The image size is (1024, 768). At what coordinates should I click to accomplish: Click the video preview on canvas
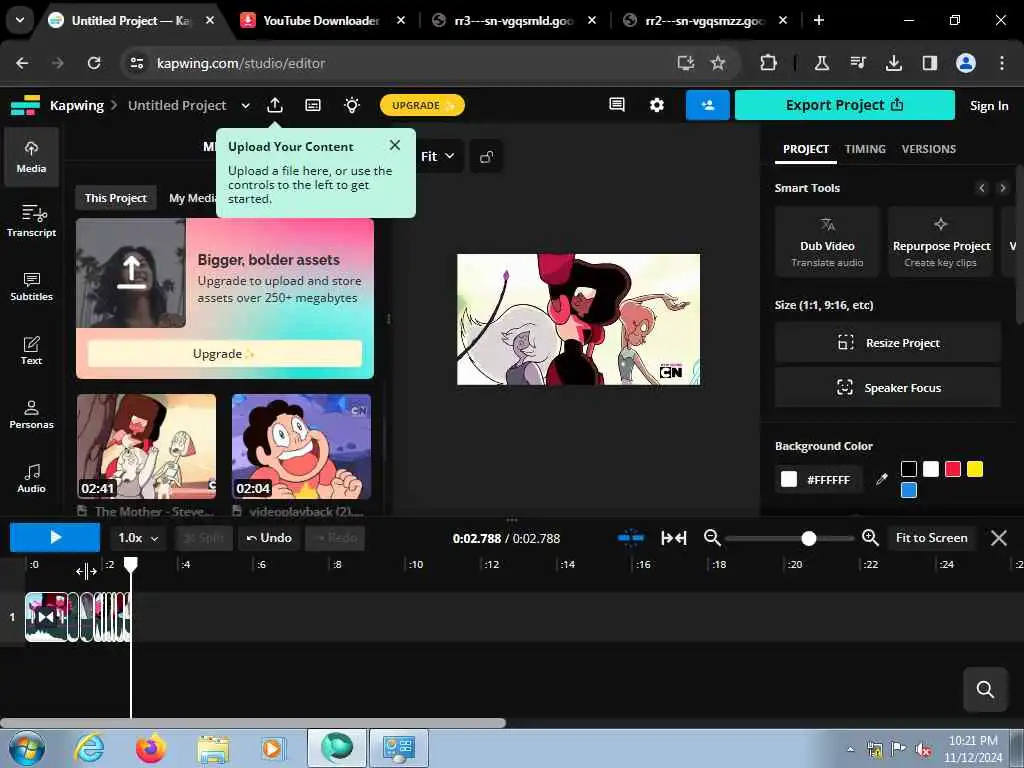(x=578, y=319)
